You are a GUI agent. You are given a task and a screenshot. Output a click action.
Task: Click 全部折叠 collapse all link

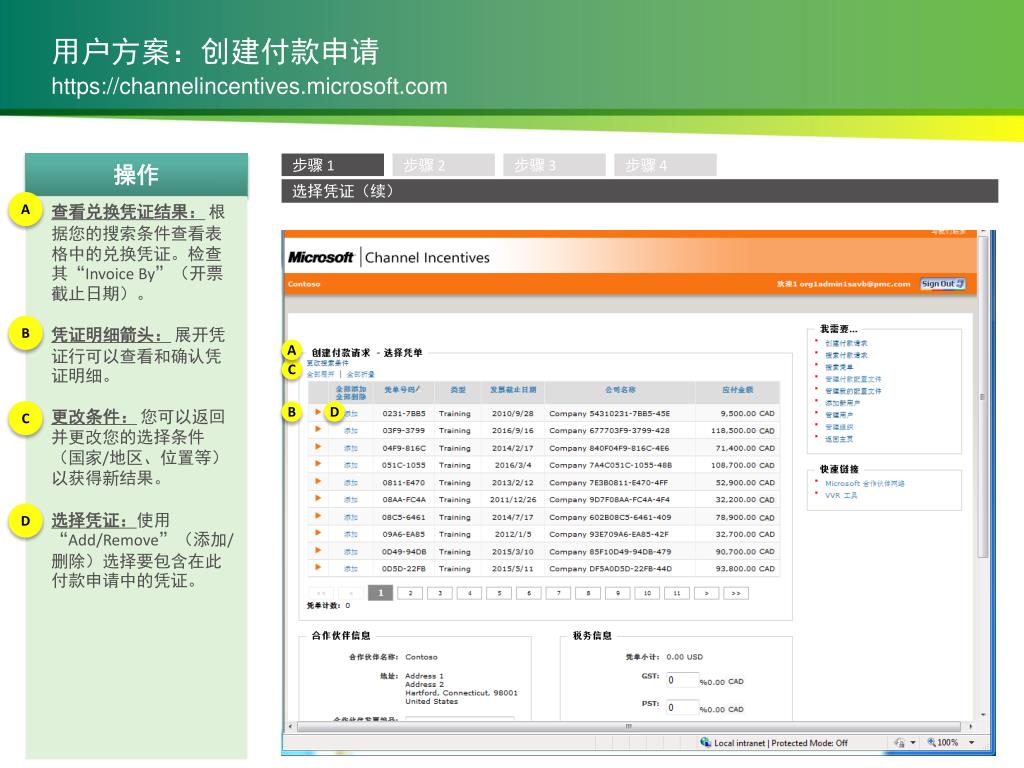click(x=360, y=375)
